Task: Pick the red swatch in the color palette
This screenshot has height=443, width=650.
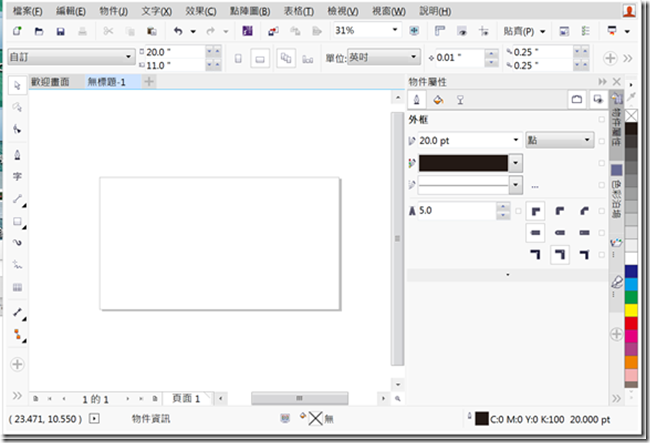Action: coord(631,323)
